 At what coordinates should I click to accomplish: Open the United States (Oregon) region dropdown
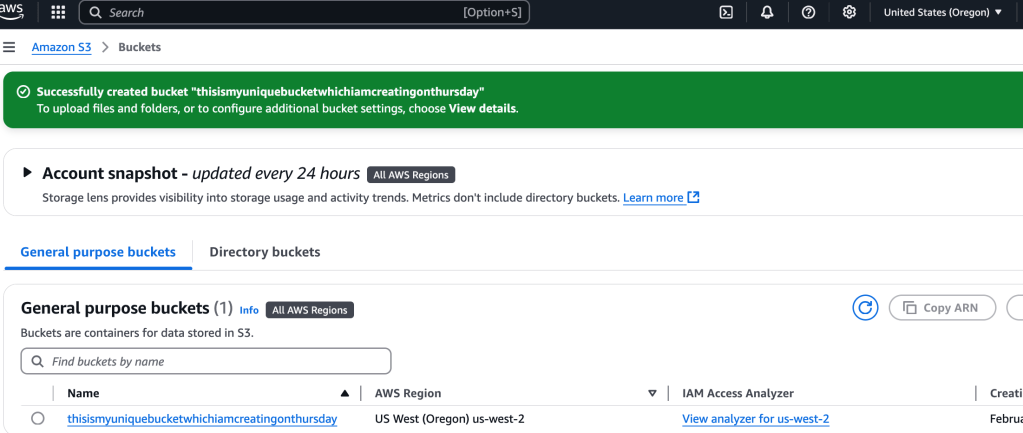[942, 12]
